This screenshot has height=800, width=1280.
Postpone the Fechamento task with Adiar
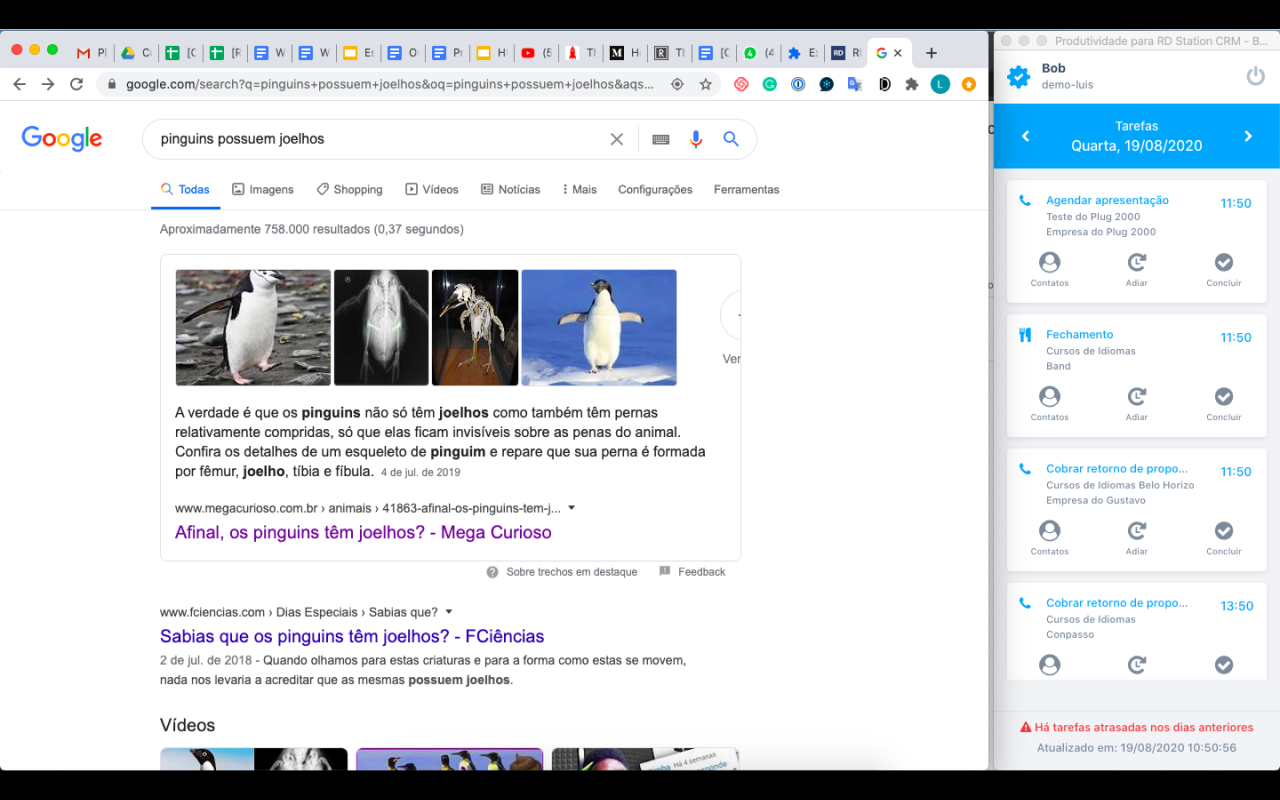(x=1137, y=403)
